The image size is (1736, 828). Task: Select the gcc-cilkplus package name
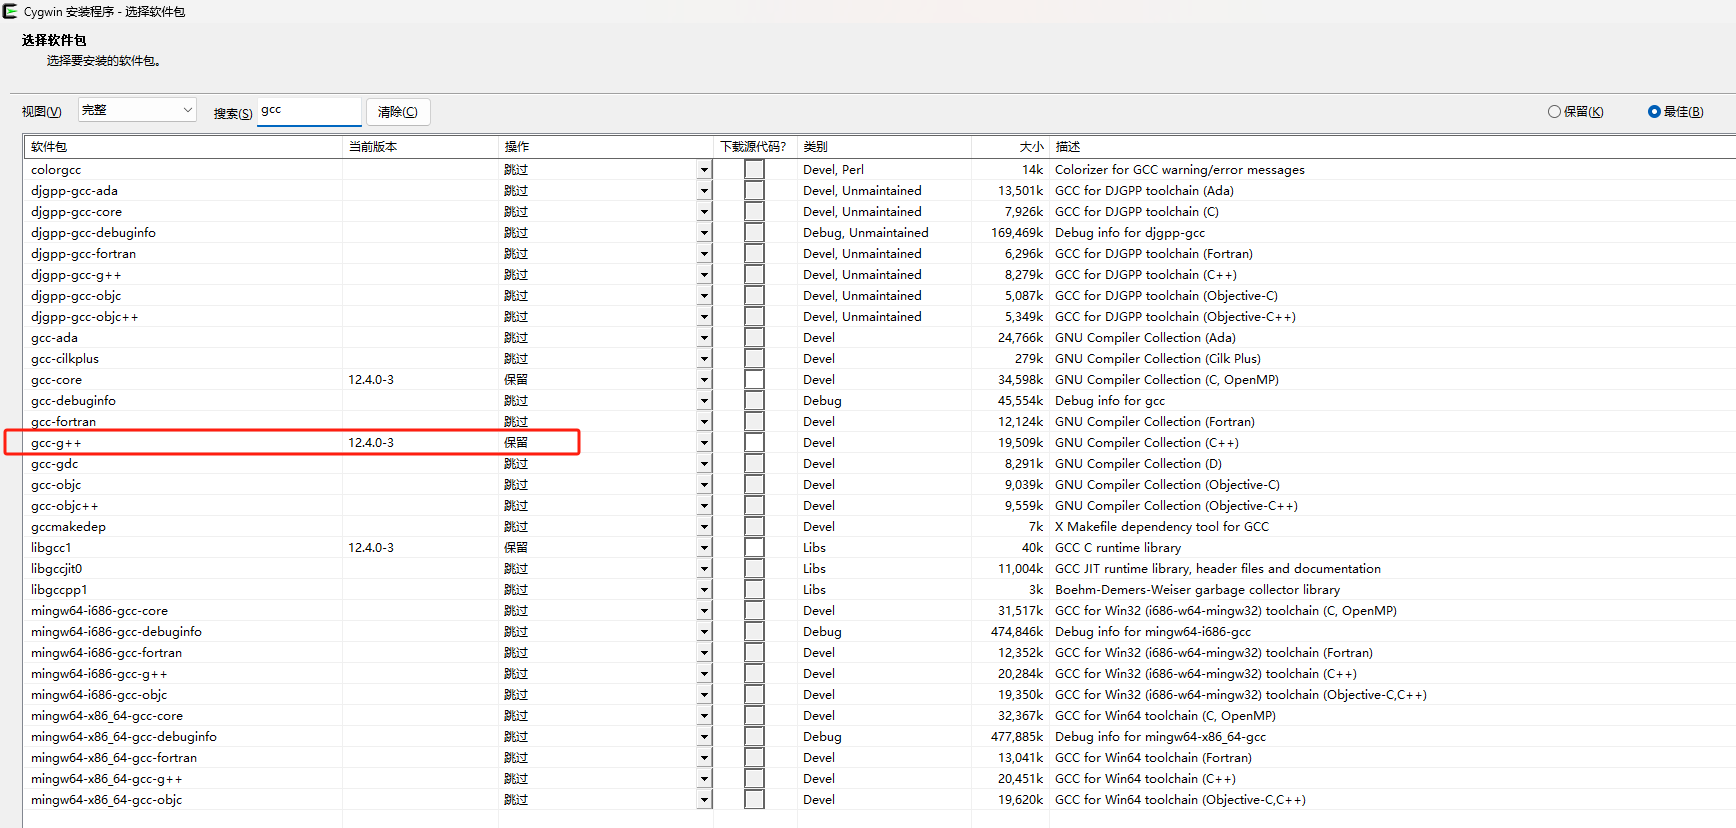pyautogui.click(x=65, y=359)
